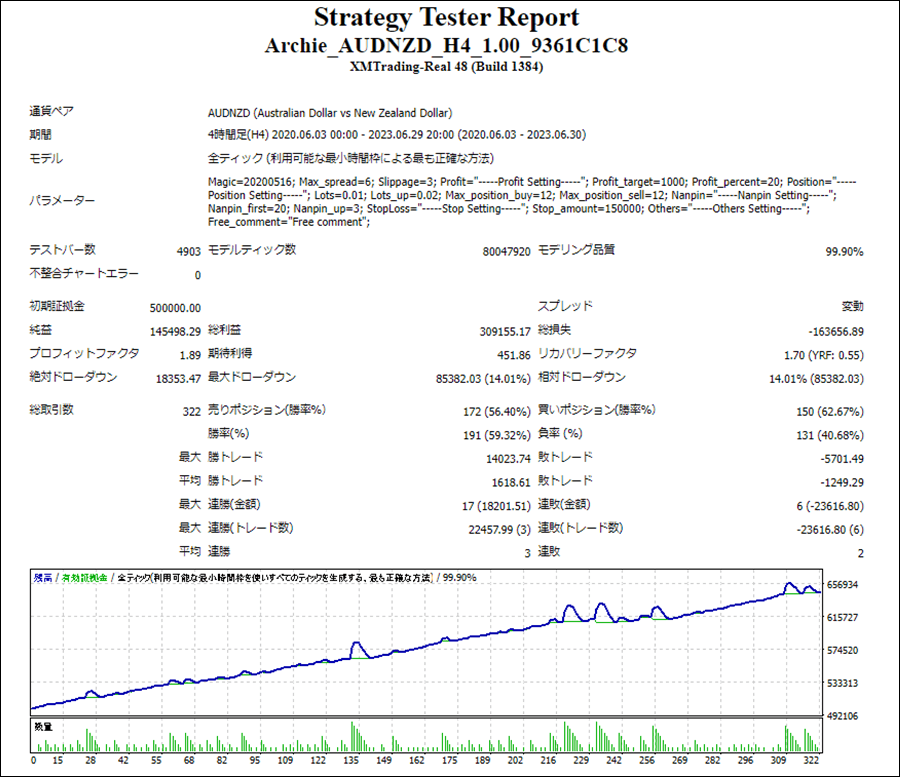Click the x-axis trade number 322
Viewport: 900px width, 777px height.
[x=811, y=760]
